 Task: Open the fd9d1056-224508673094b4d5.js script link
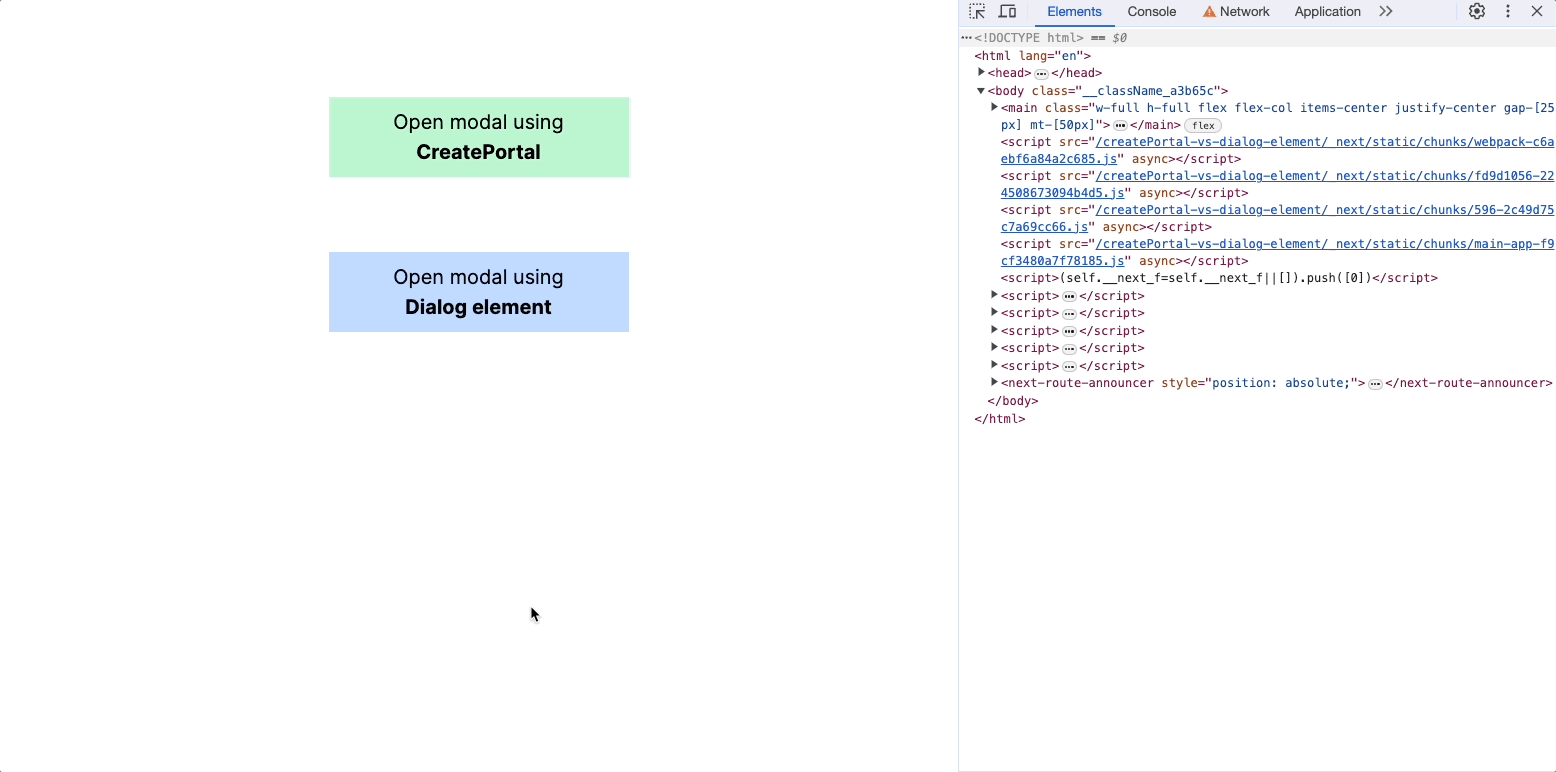coord(1275,184)
